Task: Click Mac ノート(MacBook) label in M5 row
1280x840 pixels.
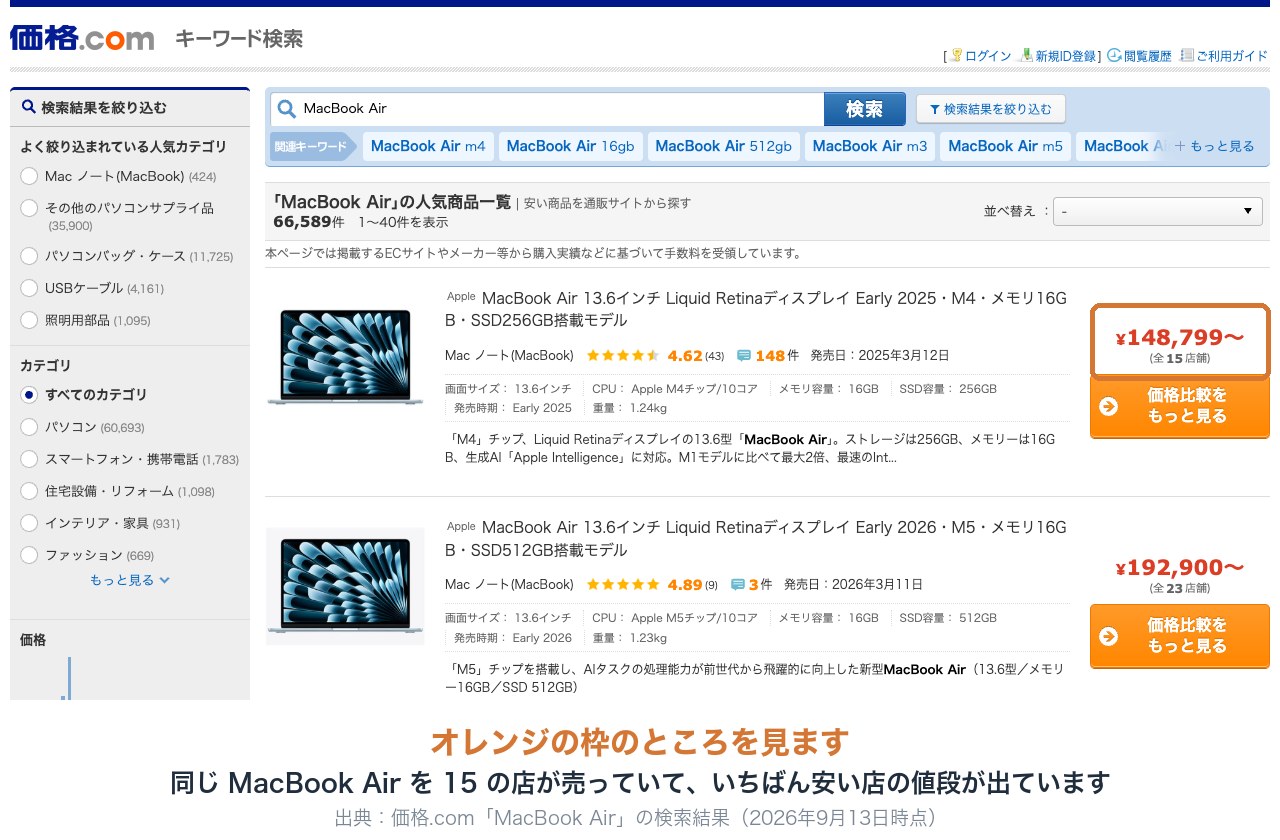Action: pos(509,585)
